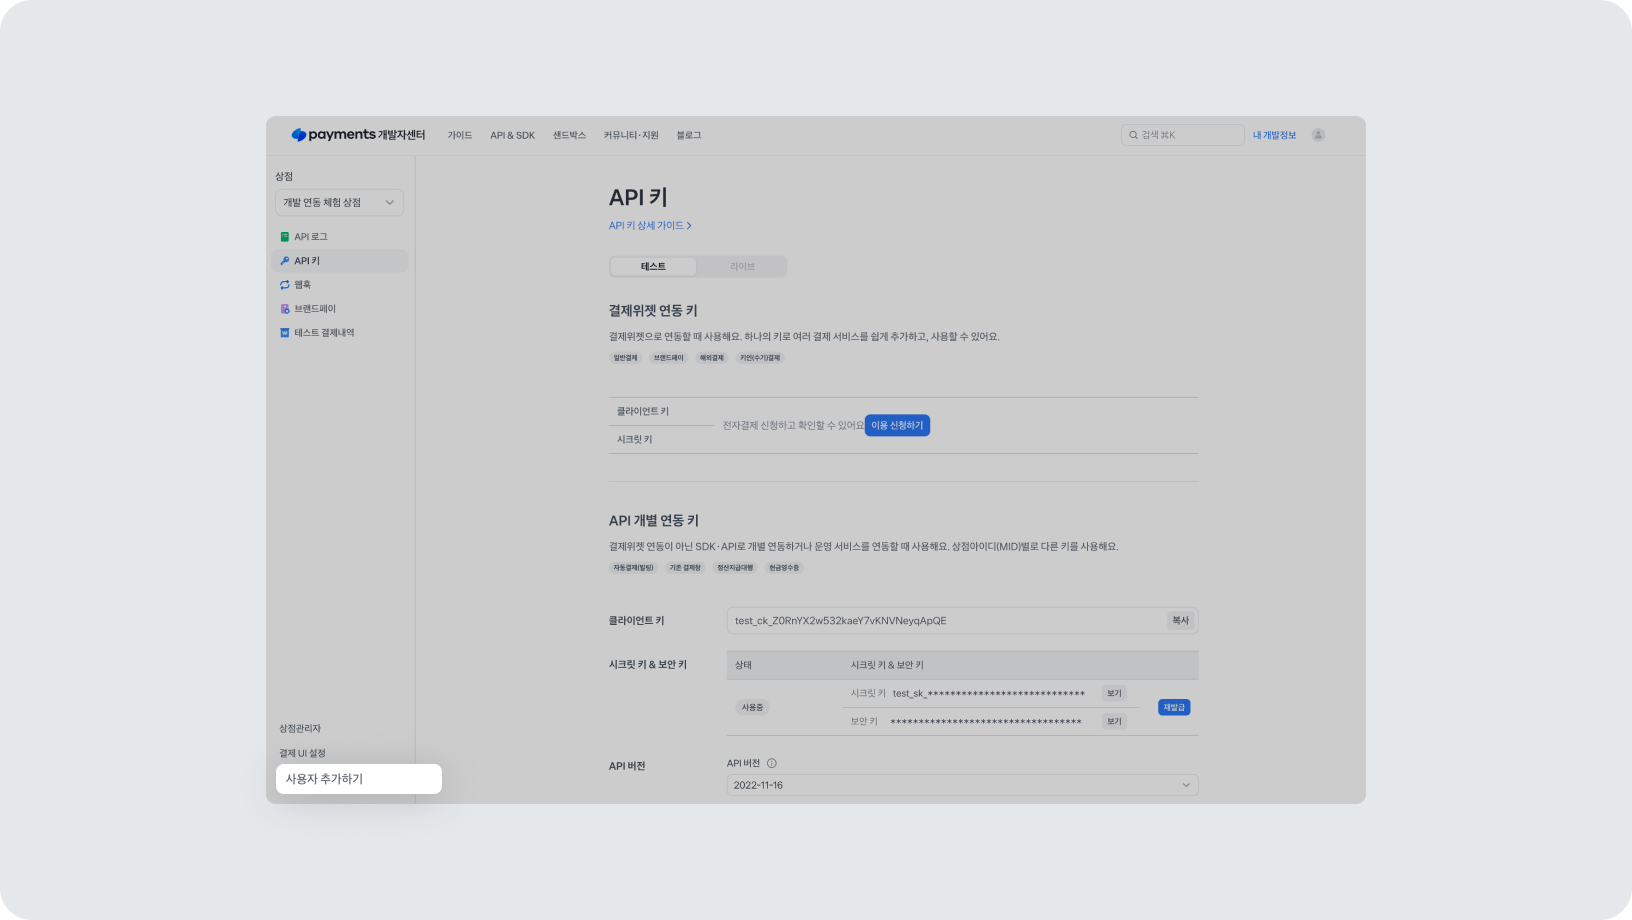Click the 사용중 status badge
Viewport: 1632px width, 920px height.
(752, 708)
